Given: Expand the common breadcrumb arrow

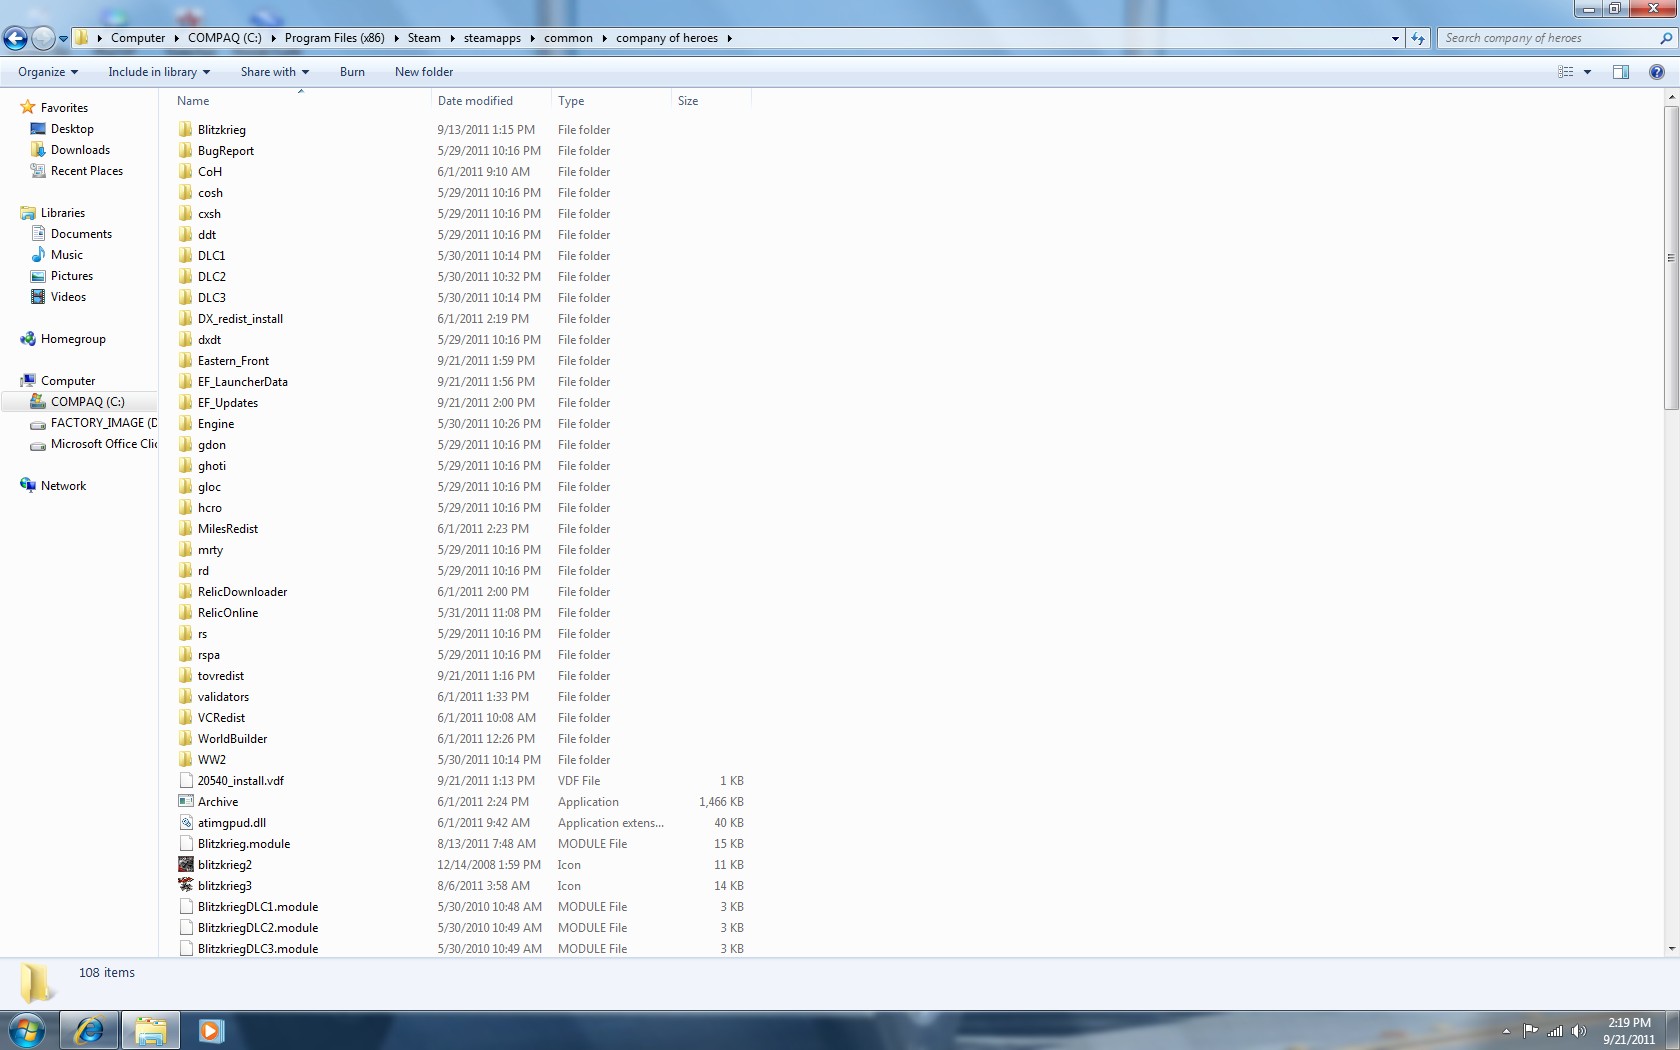Looking at the screenshot, I should [x=604, y=38].
